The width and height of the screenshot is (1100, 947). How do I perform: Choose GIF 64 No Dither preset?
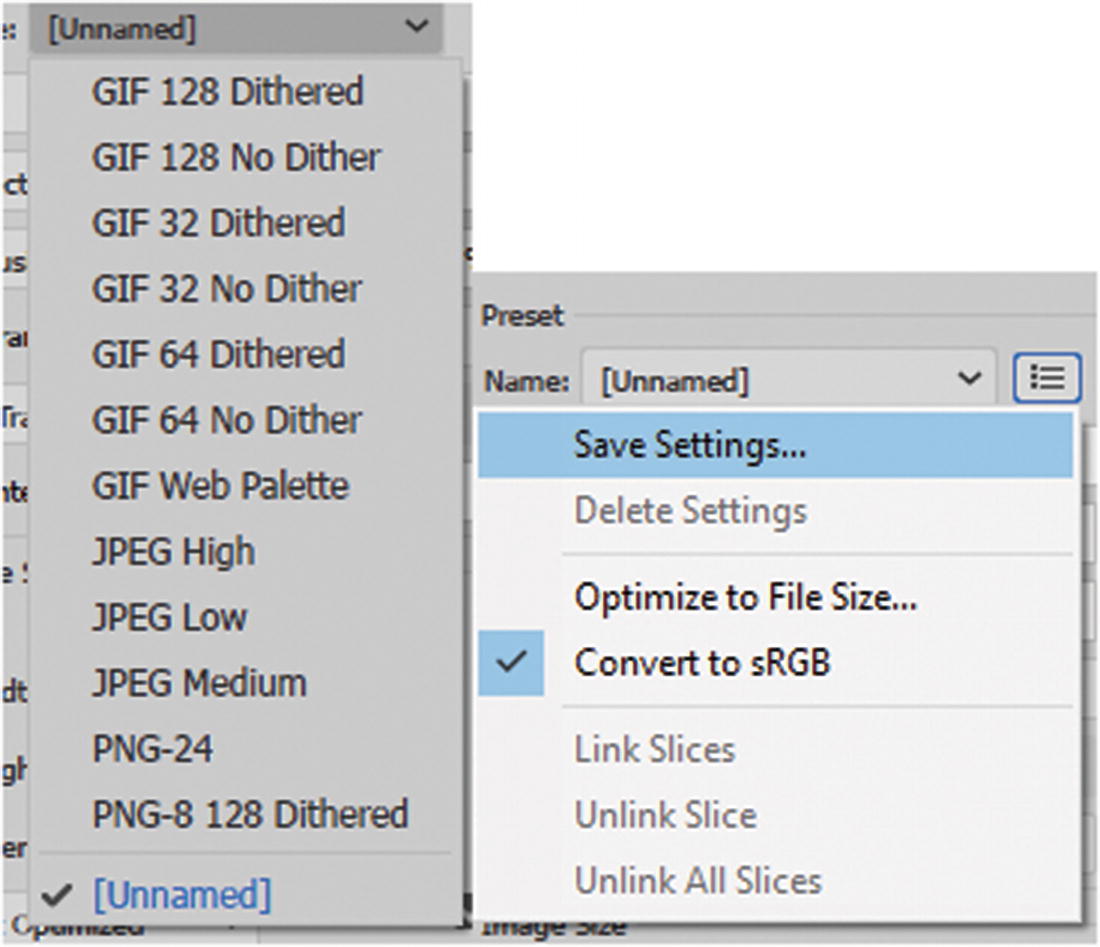[227, 420]
